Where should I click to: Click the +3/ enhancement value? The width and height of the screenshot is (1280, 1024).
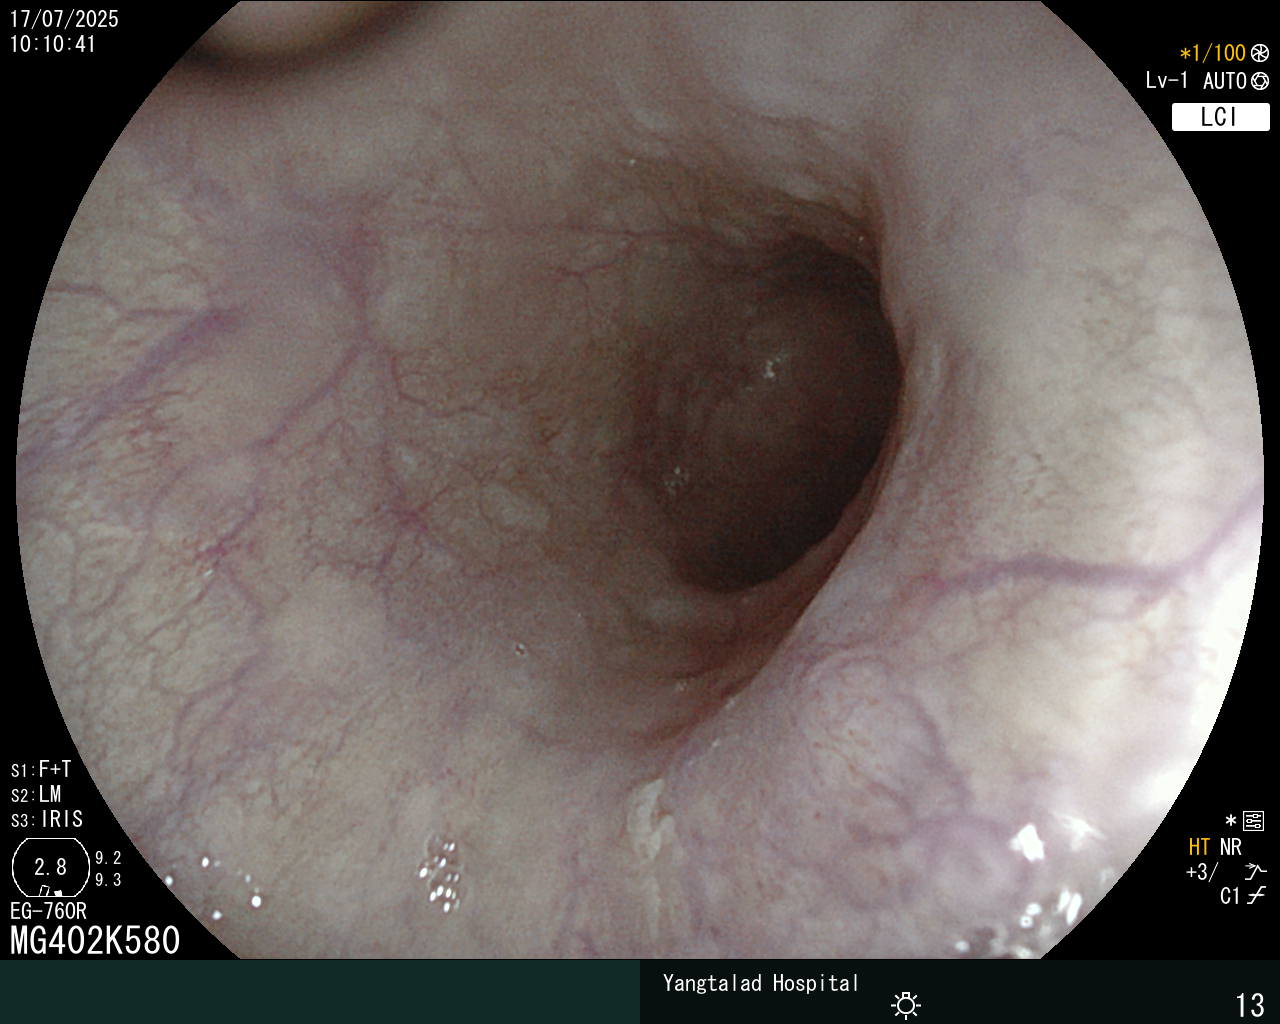(x=1201, y=871)
